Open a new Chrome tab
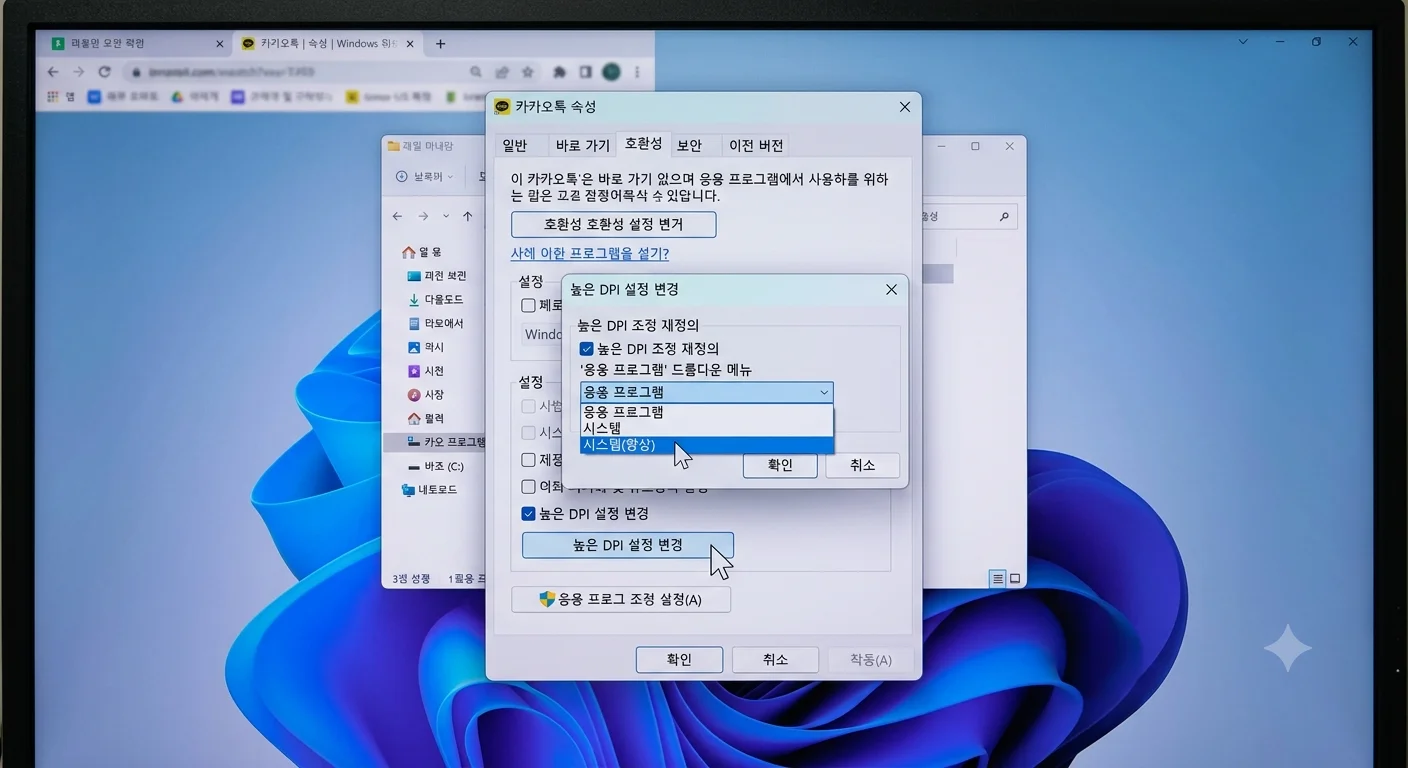The width and height of the screenshot is (1408, 768). pyautogui.click(x=440, y=44)
